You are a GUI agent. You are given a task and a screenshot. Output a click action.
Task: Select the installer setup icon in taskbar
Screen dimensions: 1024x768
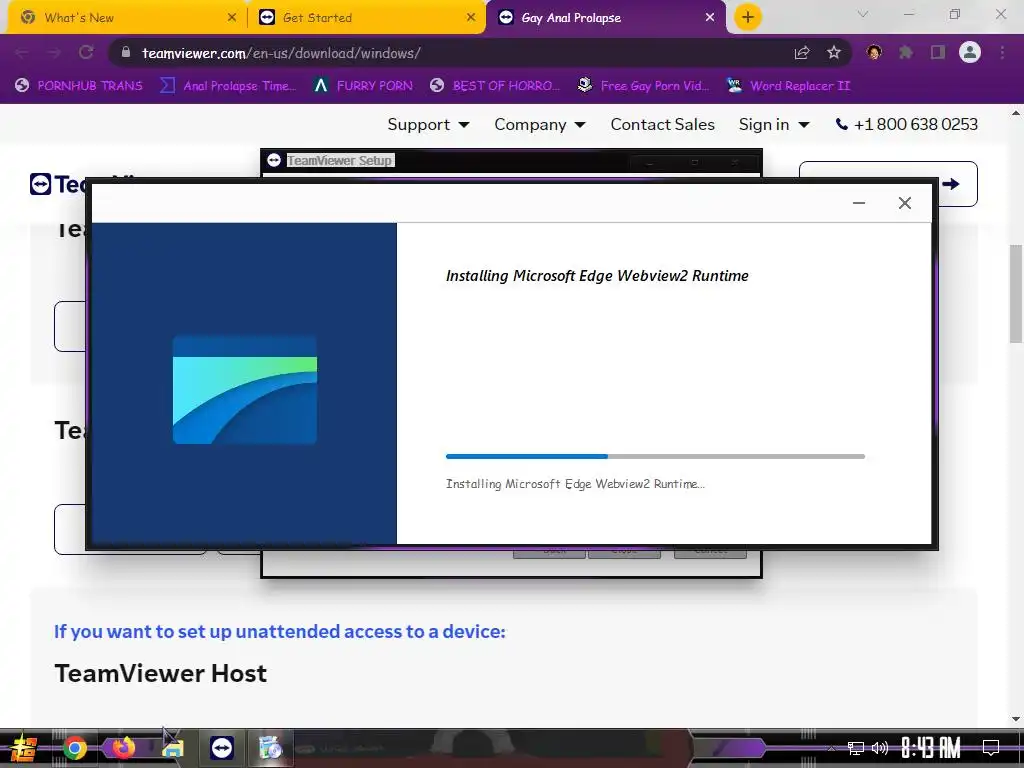point(270,748)
